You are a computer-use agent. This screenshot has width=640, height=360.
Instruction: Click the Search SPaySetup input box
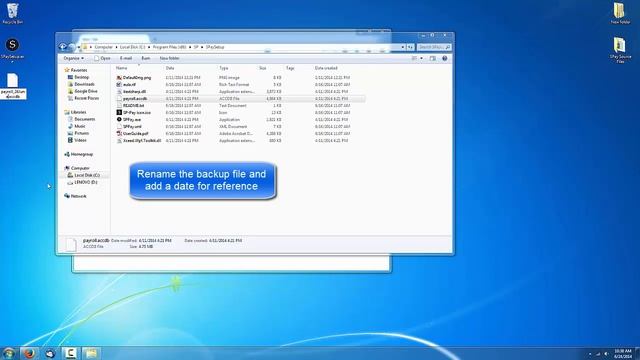tap(434, 47)
